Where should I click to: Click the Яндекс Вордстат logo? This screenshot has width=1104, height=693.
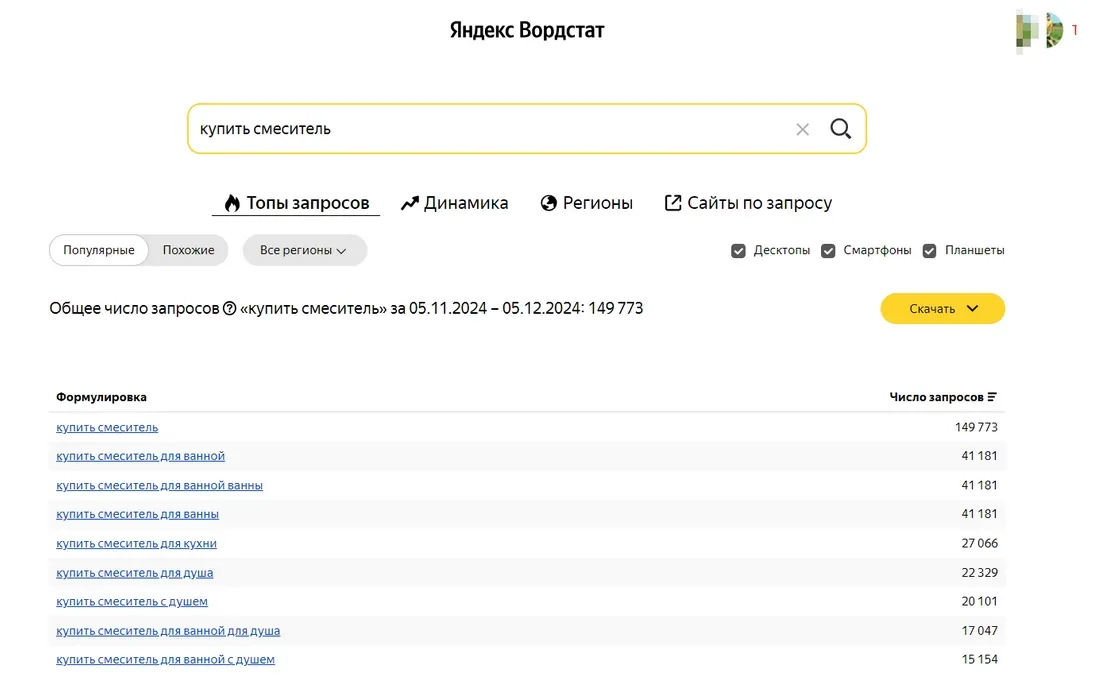527,30
